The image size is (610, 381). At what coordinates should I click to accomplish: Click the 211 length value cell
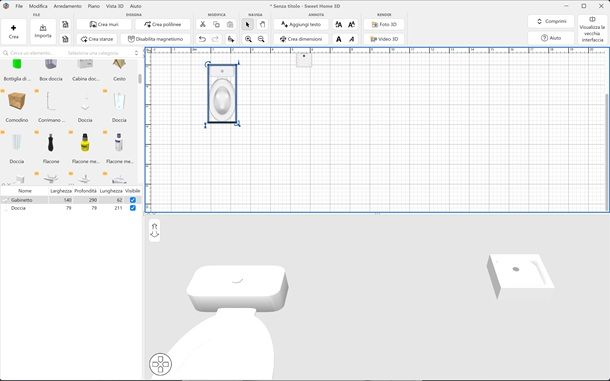coord(111,208)
